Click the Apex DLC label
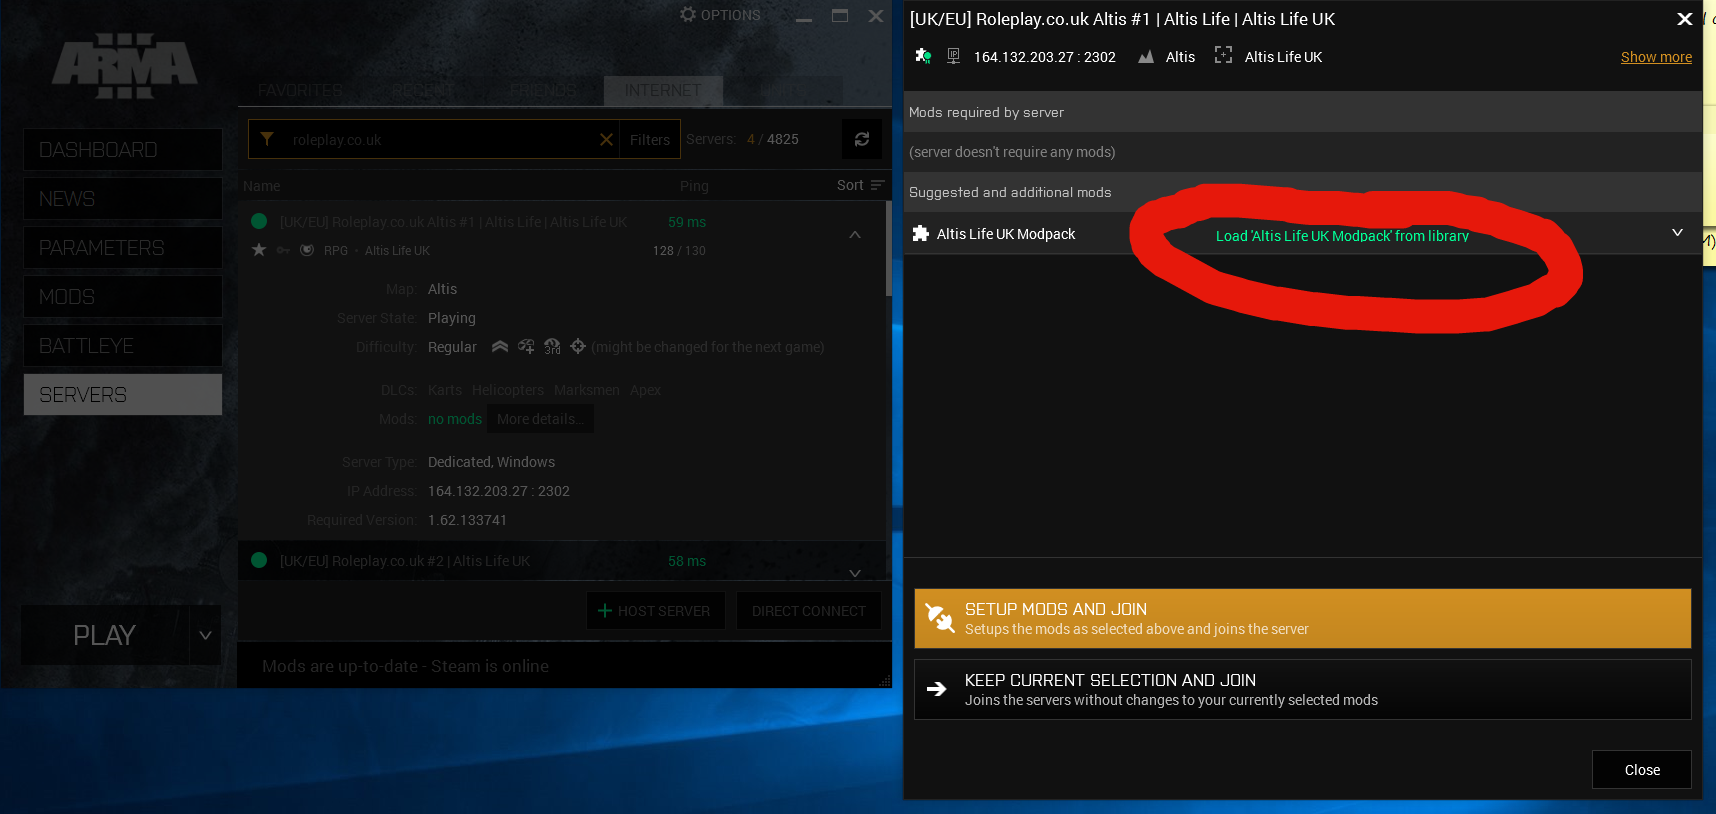The width and height of the screenshot is (1716, 814). (x=645, y=390)
